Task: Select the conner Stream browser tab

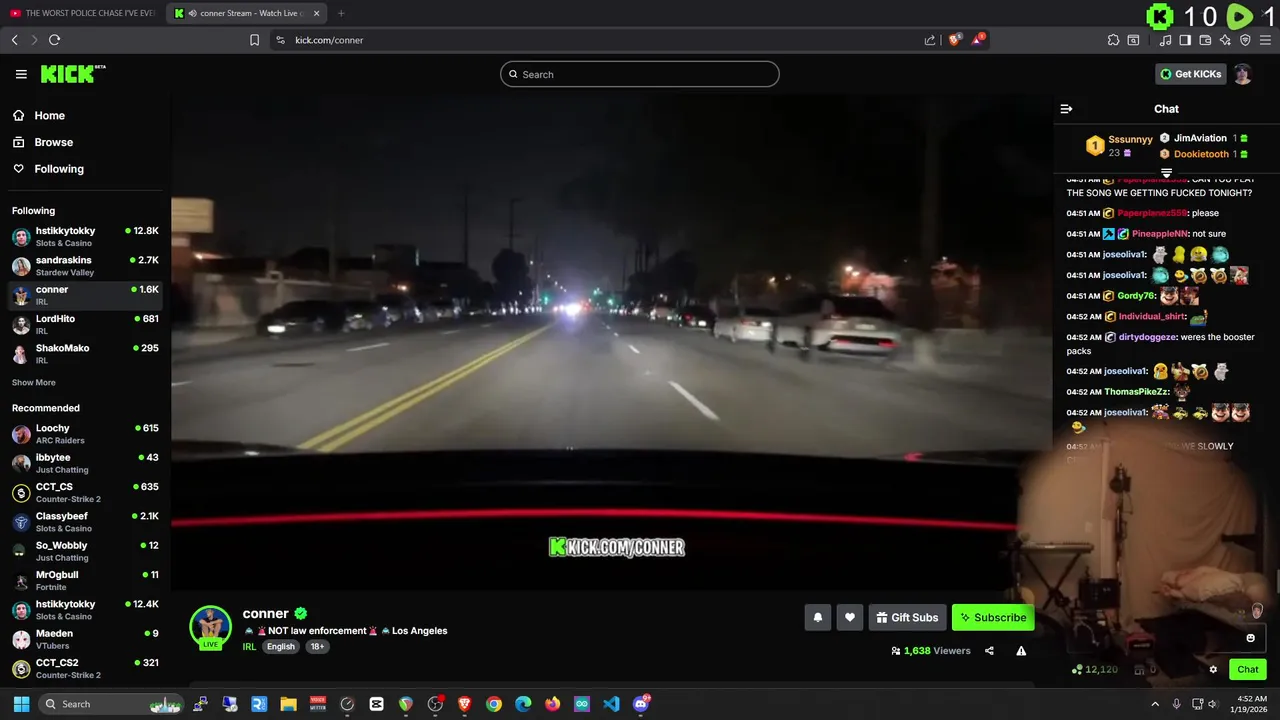Action: pos(246,13)
